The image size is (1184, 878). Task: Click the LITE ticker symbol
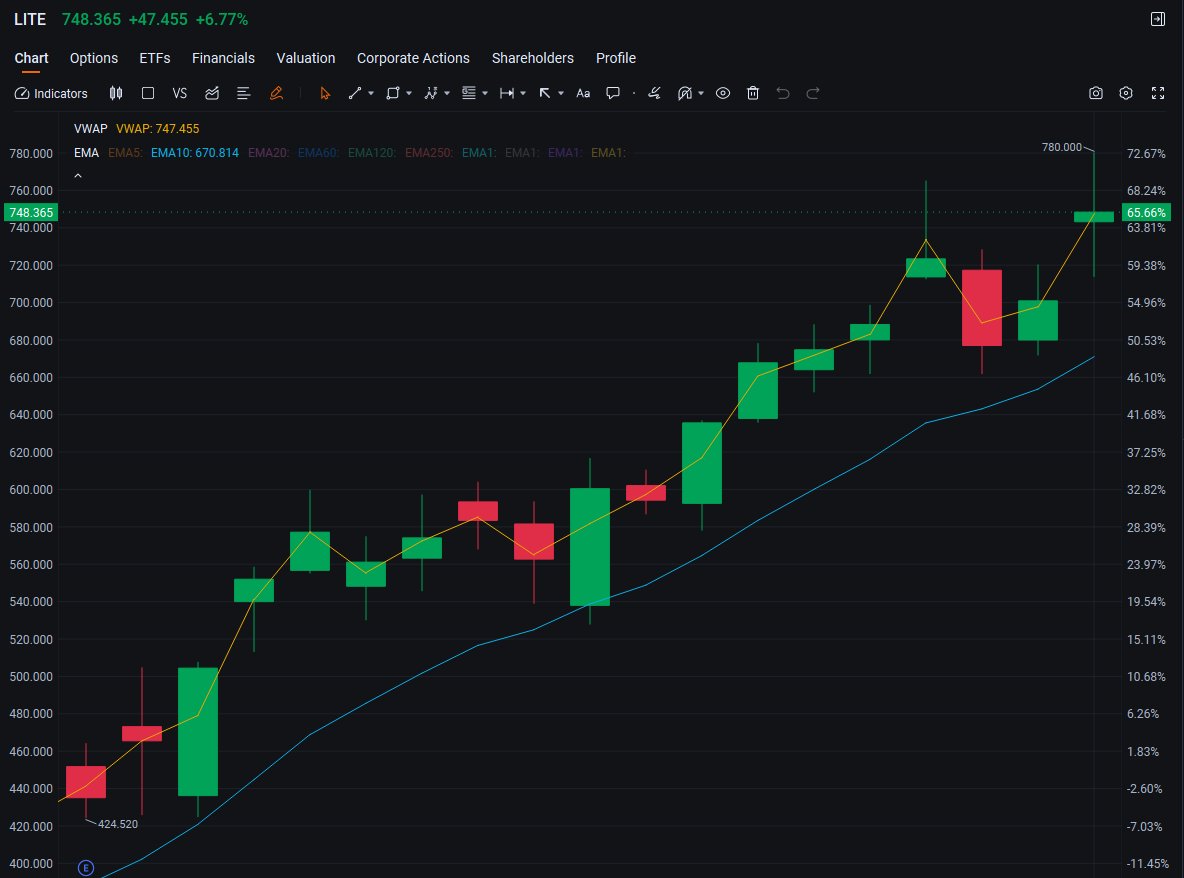tap(30, 20)
